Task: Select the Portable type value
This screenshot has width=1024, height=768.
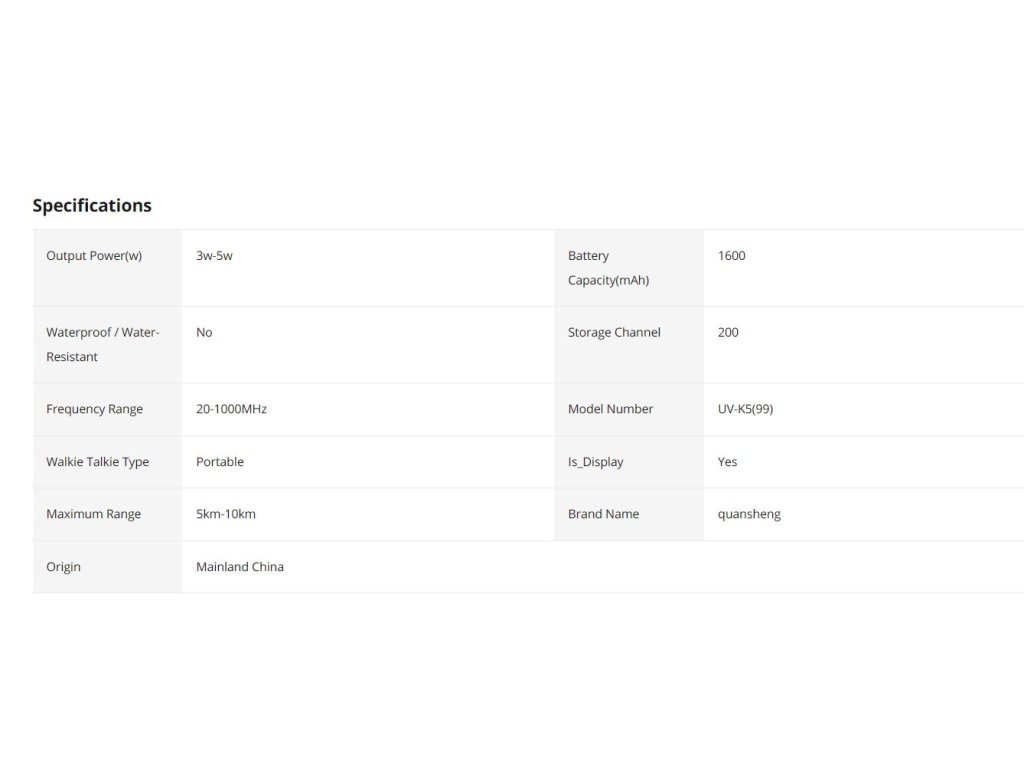Action: pyautogui.click(x=220, y=462)
